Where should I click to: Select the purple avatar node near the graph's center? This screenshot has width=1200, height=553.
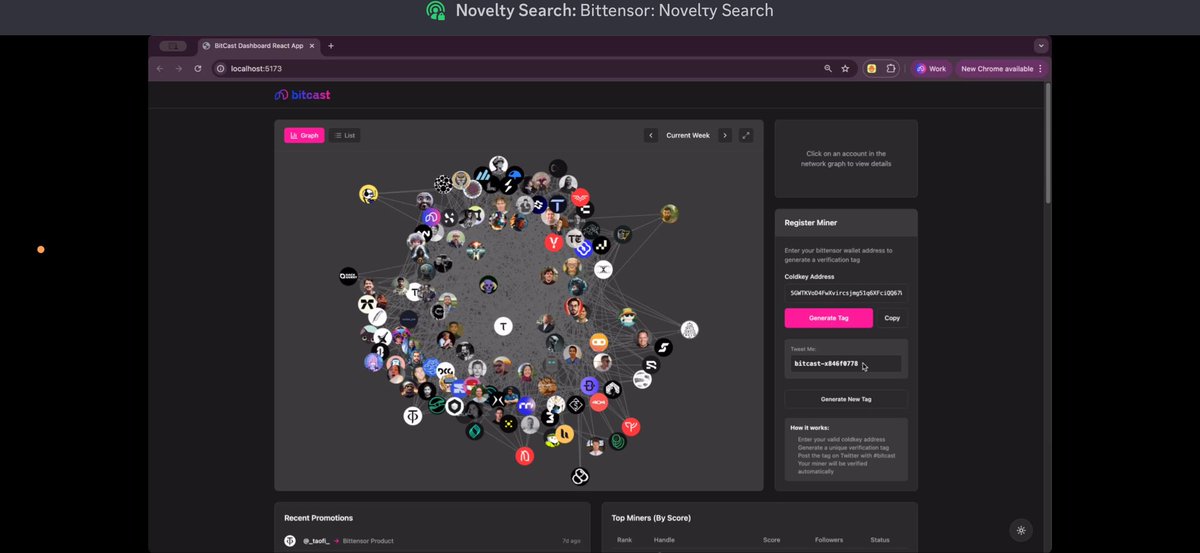point(488,285)
